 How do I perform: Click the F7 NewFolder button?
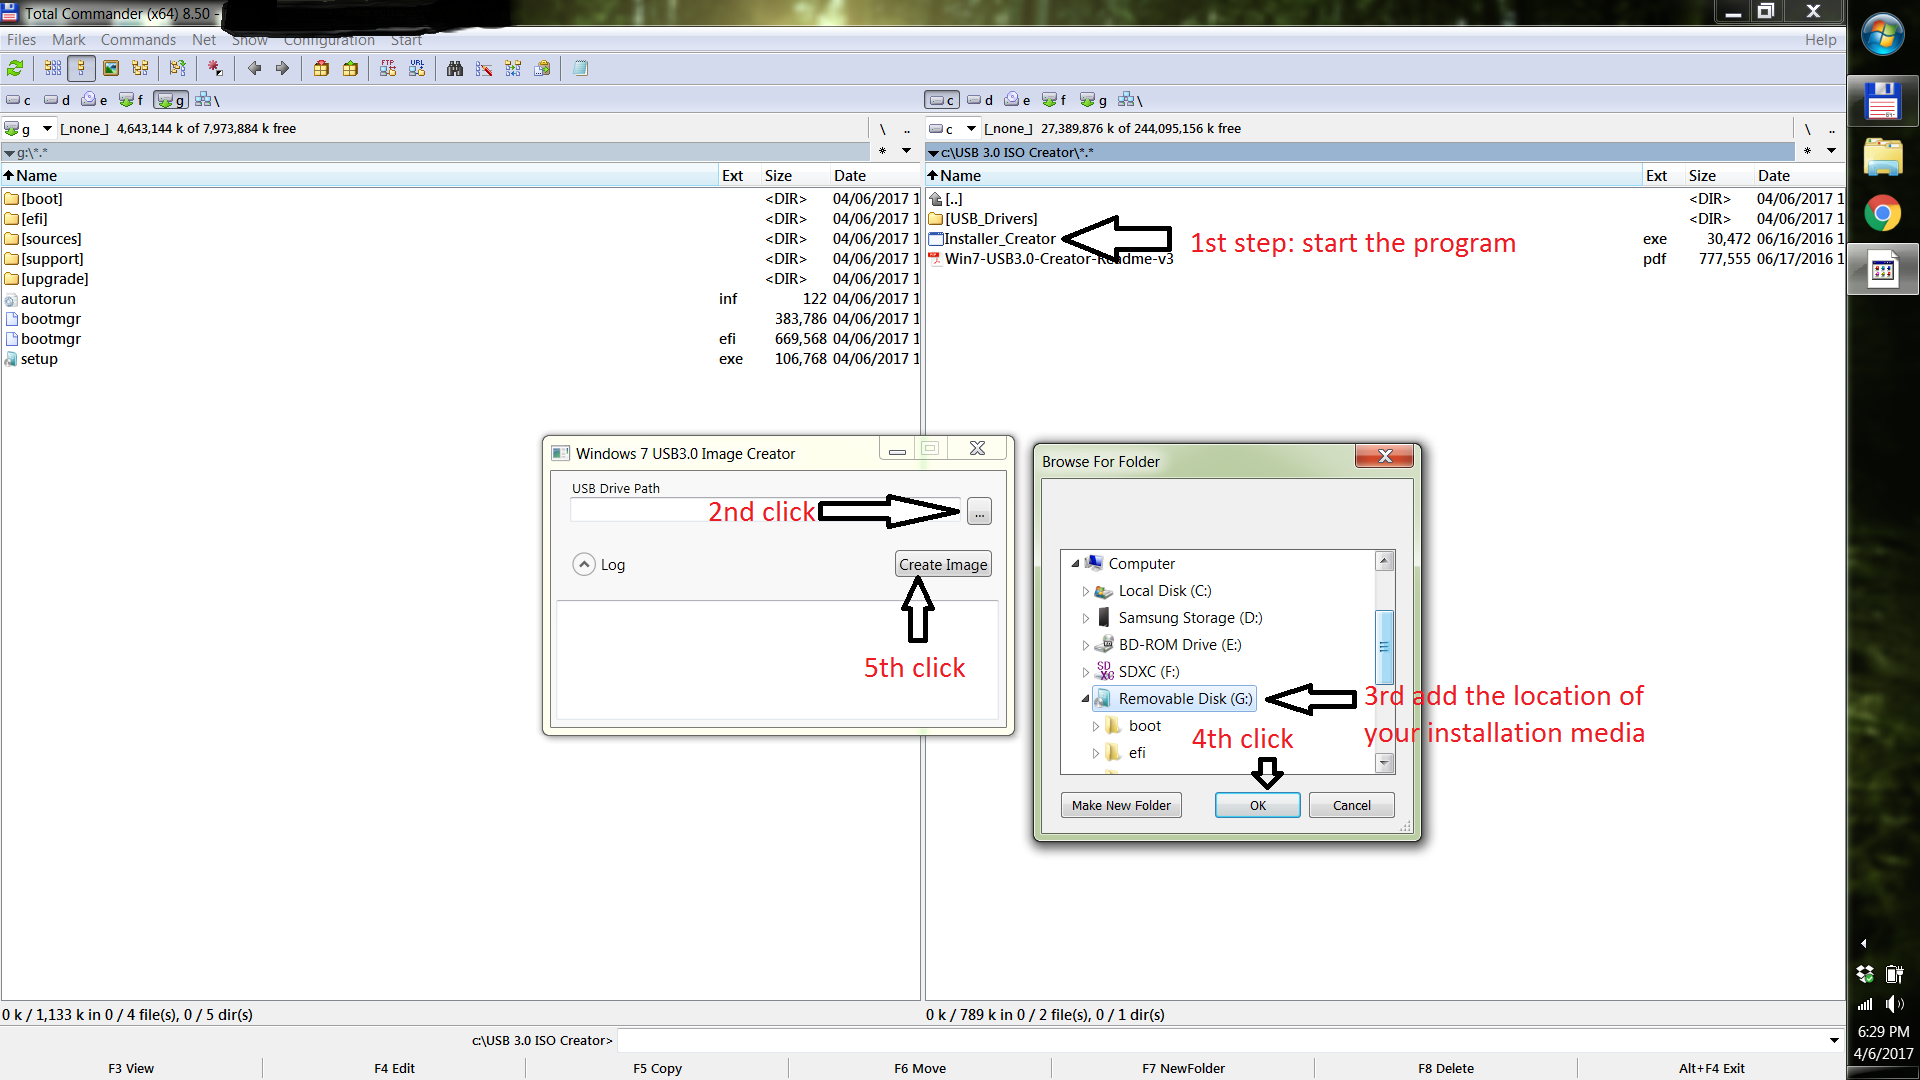(x=1183, y=1068)
